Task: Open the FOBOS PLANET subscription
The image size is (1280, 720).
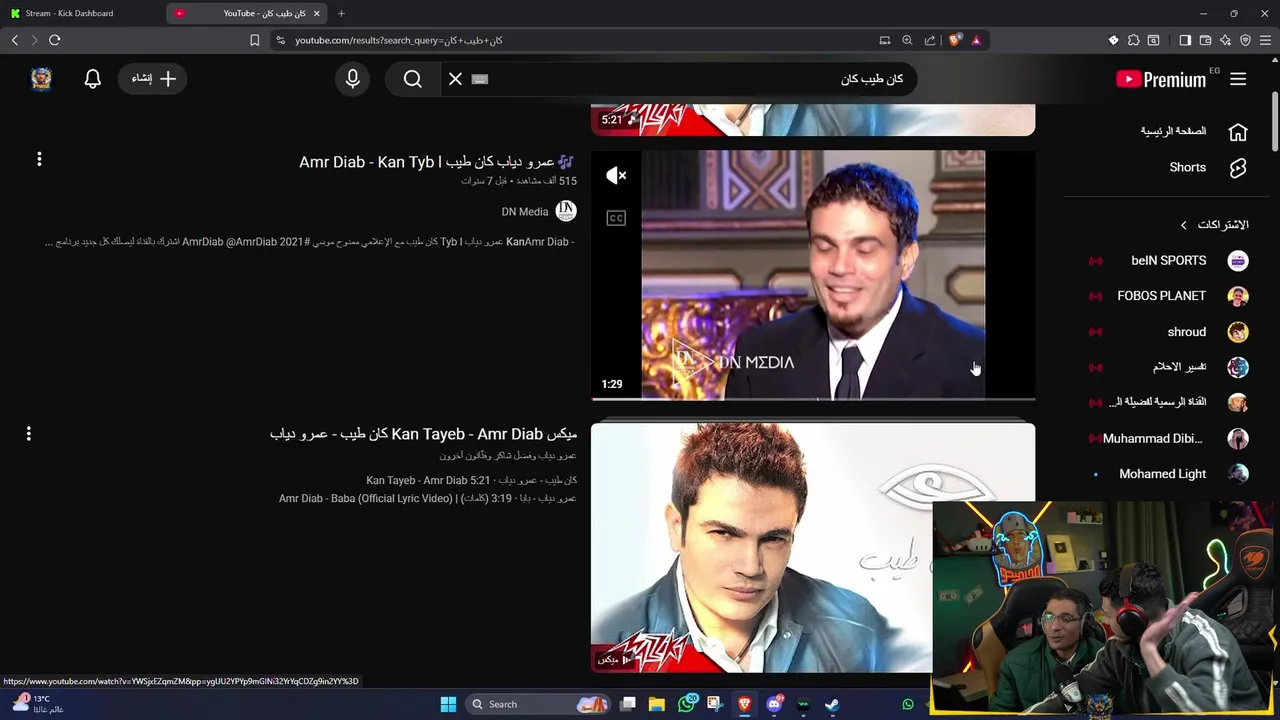Action: click(x=1168, y=296)
